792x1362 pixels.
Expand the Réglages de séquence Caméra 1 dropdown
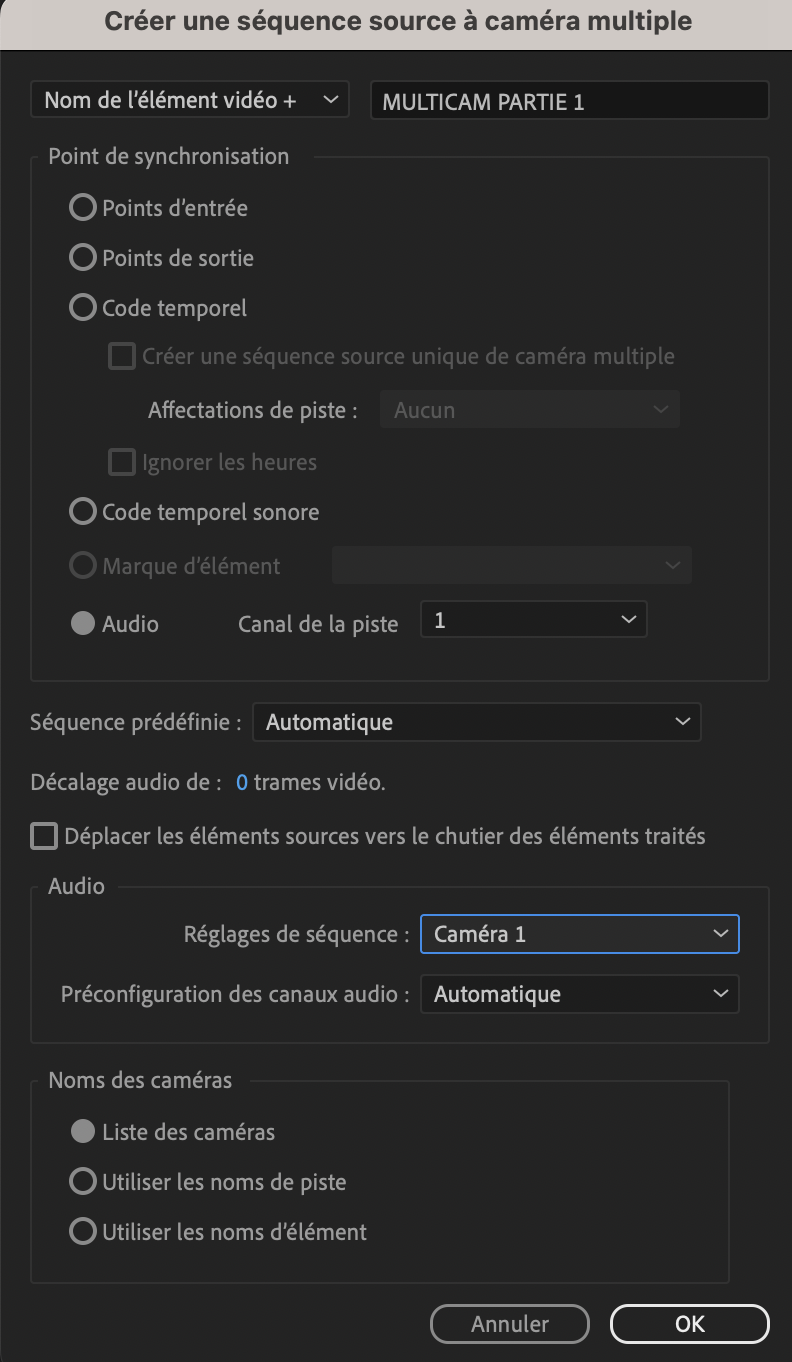pos(579,934)
